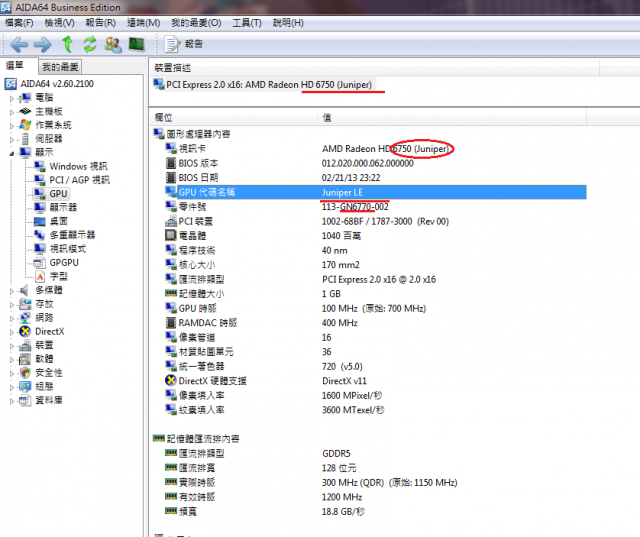Click the 伺服器 server icon in tree

point(25,139)
